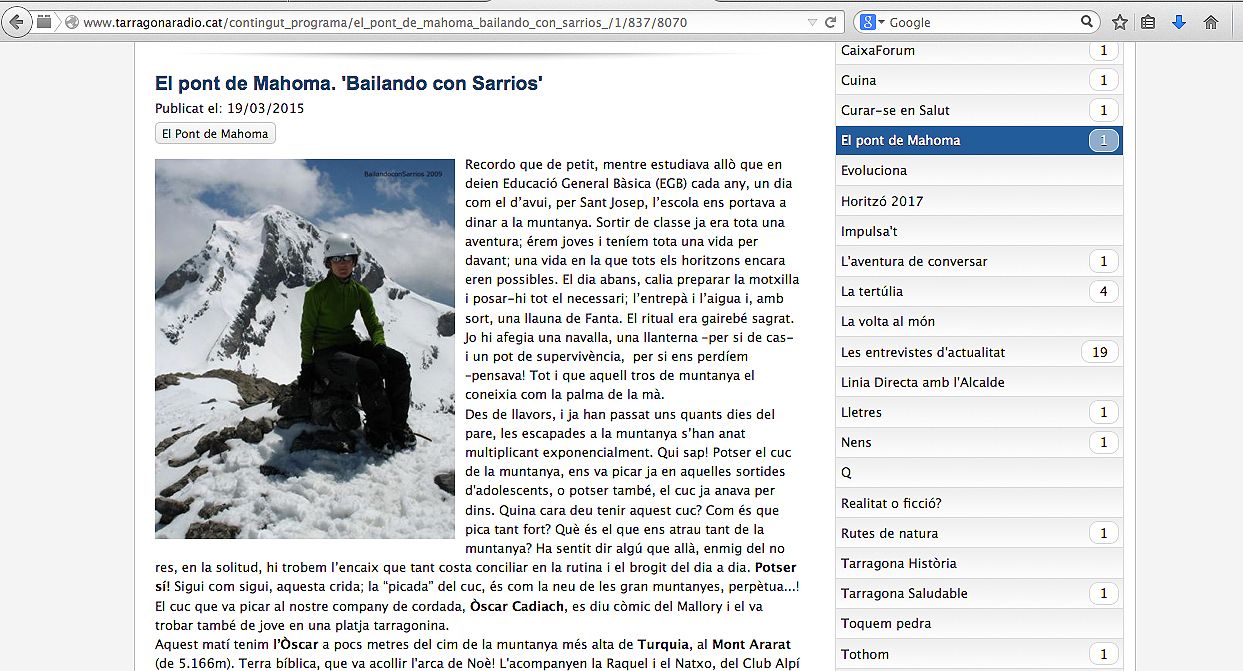Select La volta al món category
The image size is (1243, 671).
[979, 321]
